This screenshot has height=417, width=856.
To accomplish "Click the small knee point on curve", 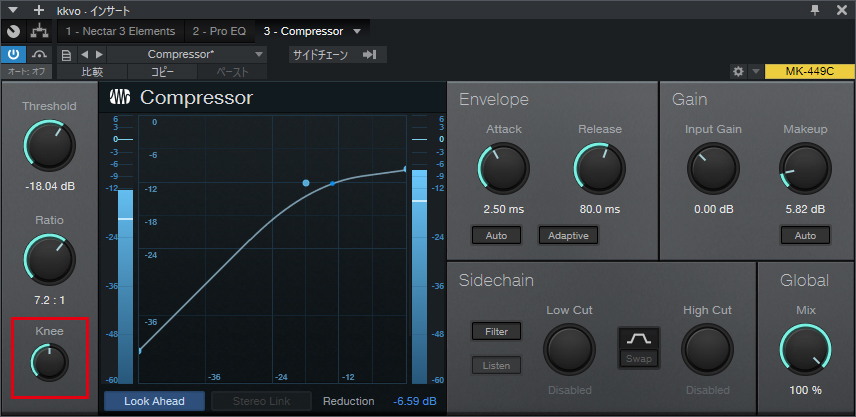I will click(x=332, y=184).
